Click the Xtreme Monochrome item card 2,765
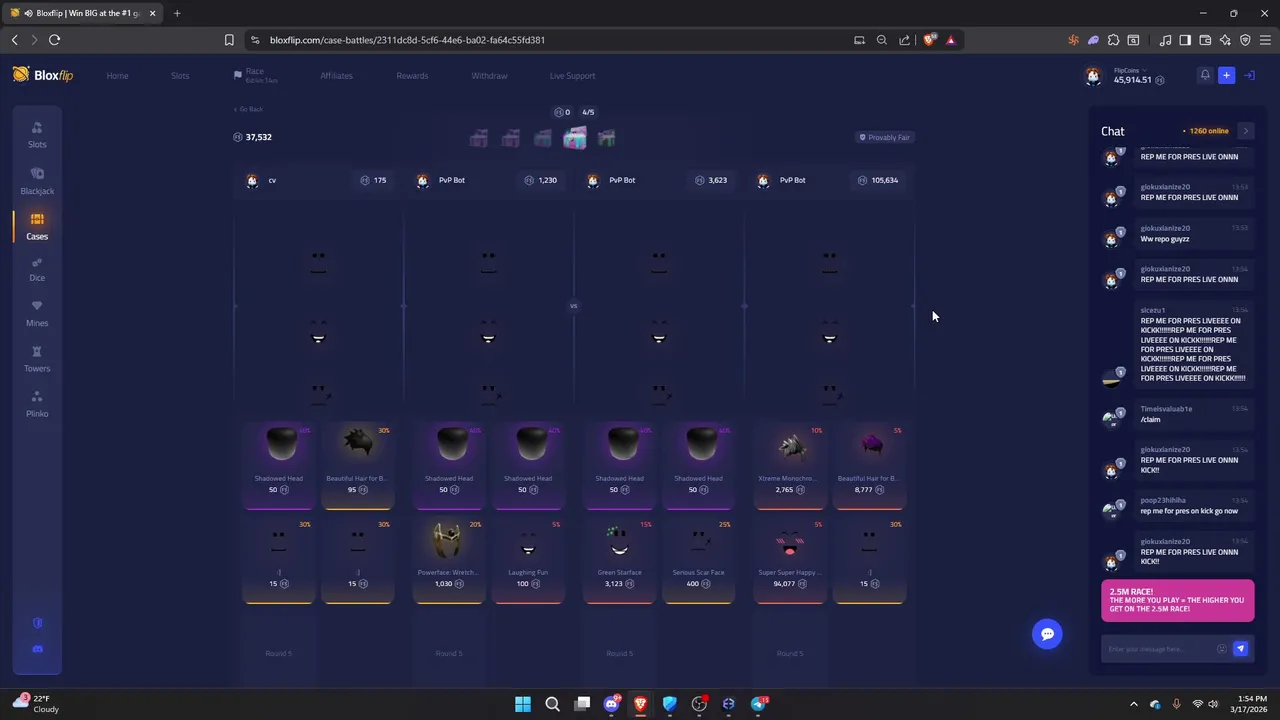This screenshot has height=720, width=1280. pyautogui.click(x=790, y=465)
